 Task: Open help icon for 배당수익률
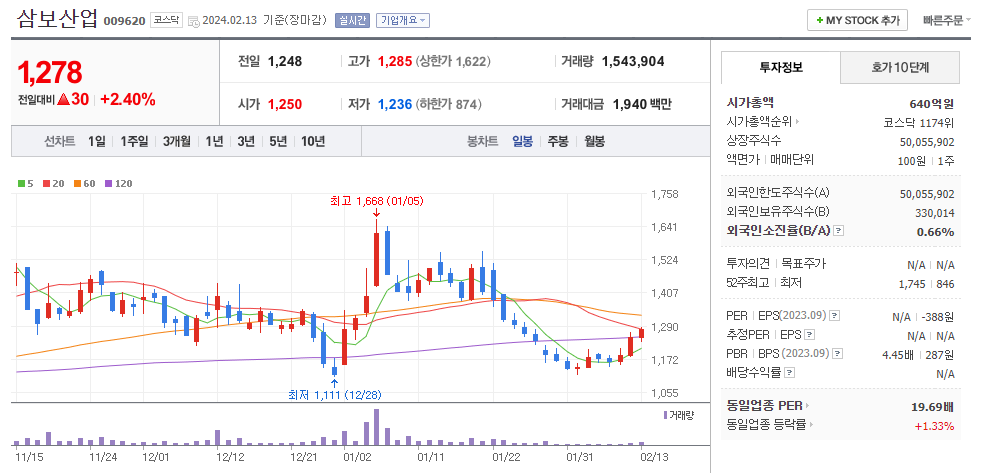(x=790, y=373)
